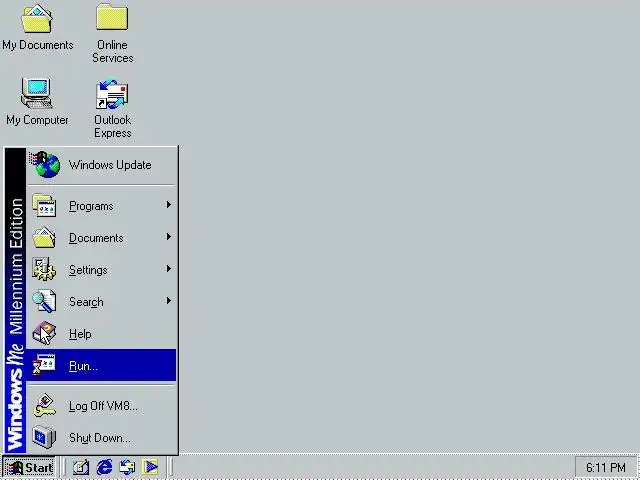The height and width of the screenshot is (480, 640).
Task: Expand the Documents submenu arrow
Action: [x=169, y=237]
